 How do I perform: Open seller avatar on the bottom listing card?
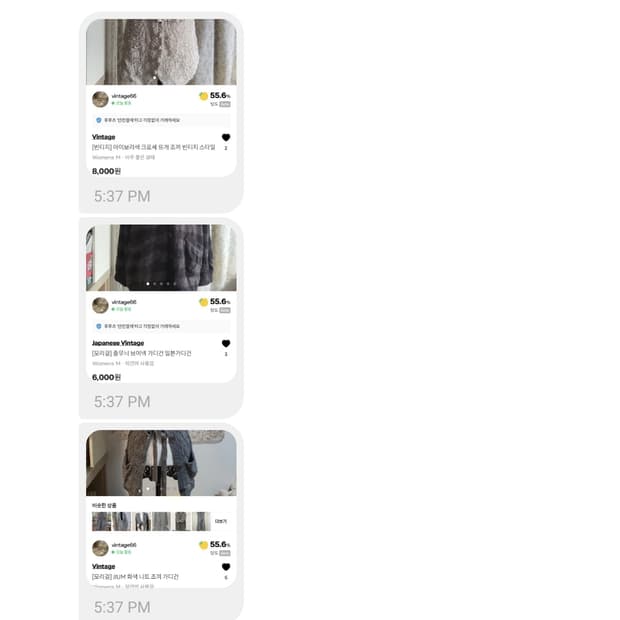[x=100, y=548]
